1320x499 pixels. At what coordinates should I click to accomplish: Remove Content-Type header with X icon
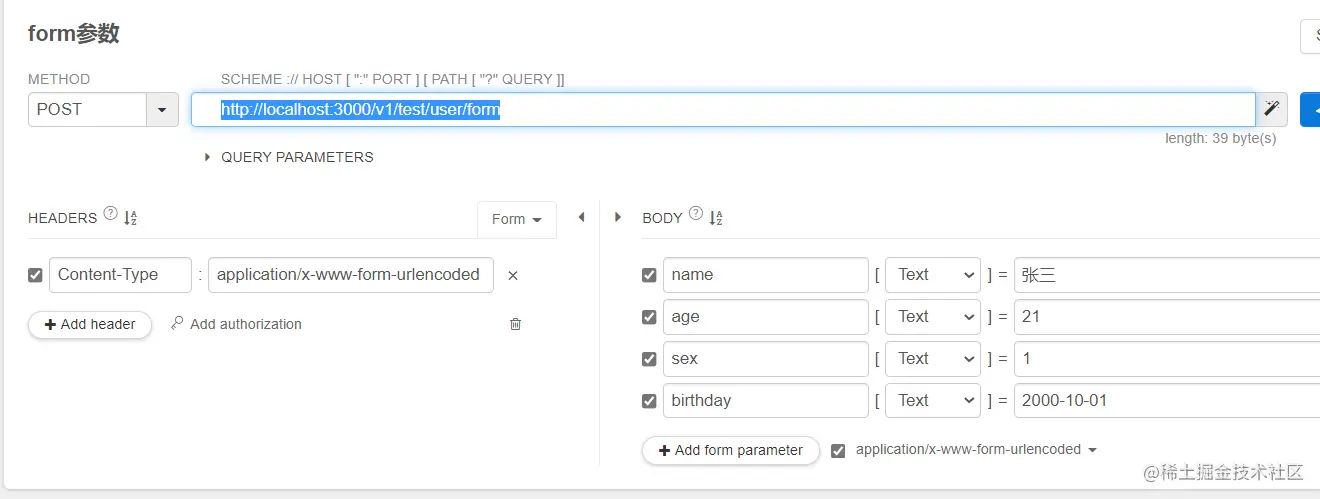point(513,275)
